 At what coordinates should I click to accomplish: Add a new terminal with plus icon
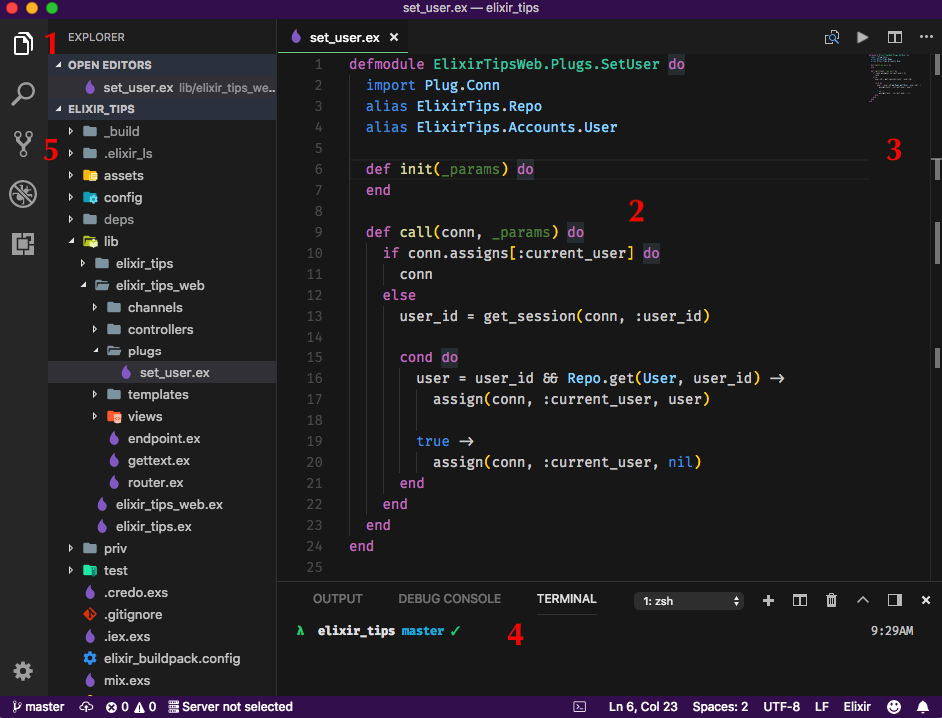pos(768,600)
